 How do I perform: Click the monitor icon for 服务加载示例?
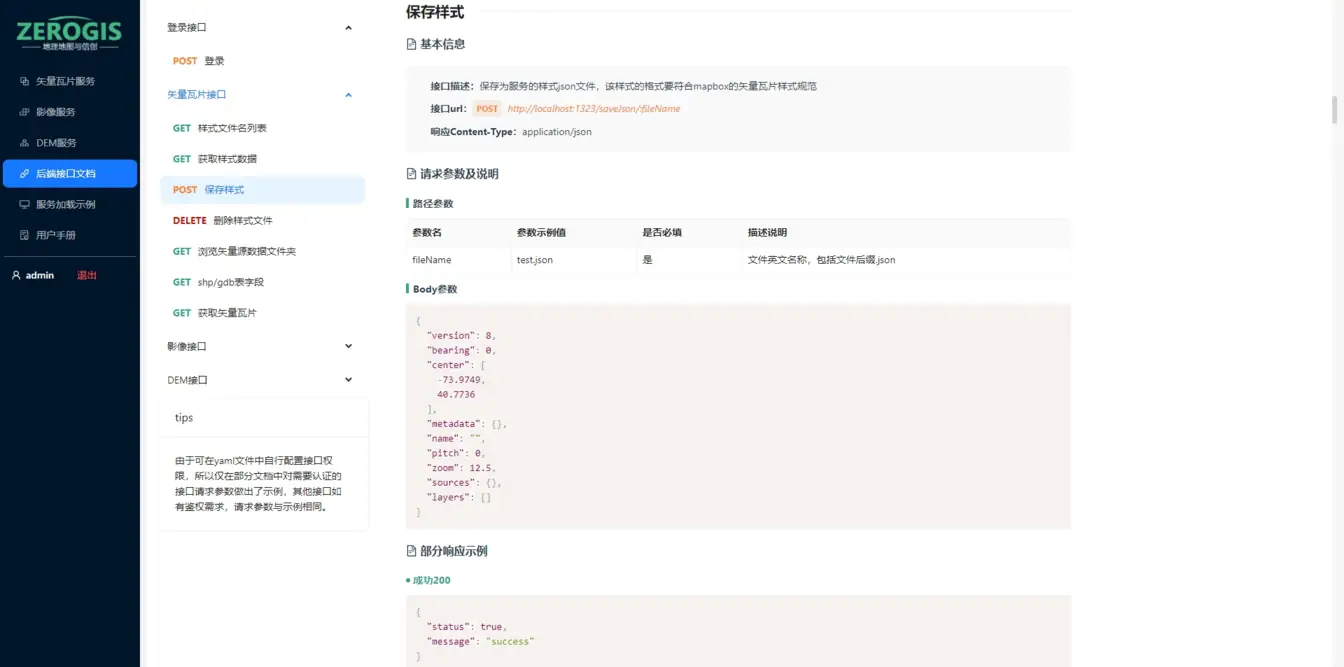[25, 205]
